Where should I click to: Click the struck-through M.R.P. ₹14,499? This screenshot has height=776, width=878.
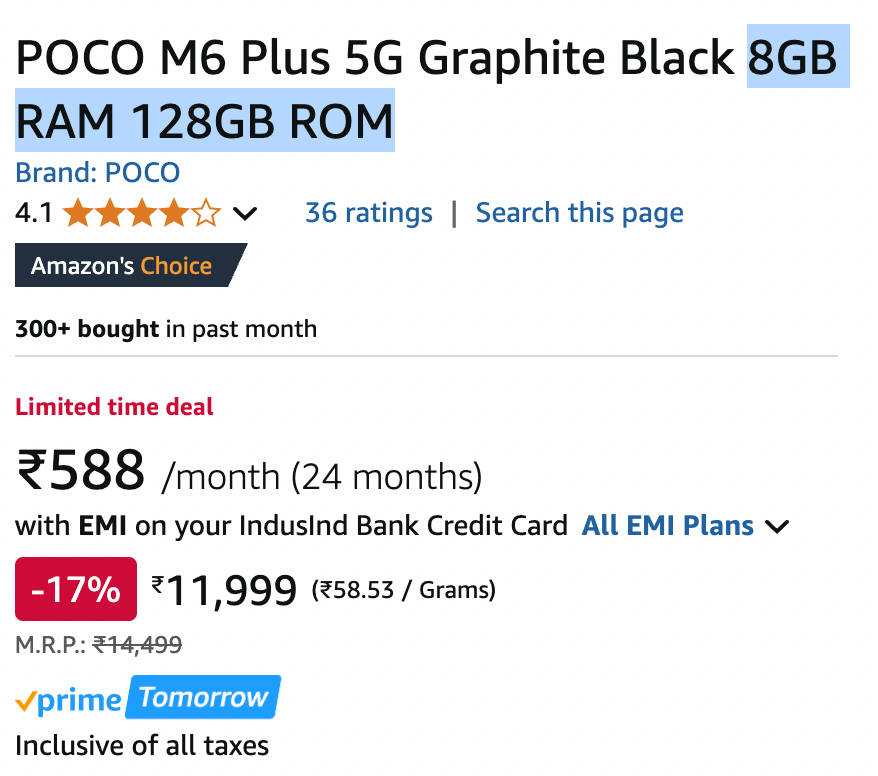pos(137,645)
